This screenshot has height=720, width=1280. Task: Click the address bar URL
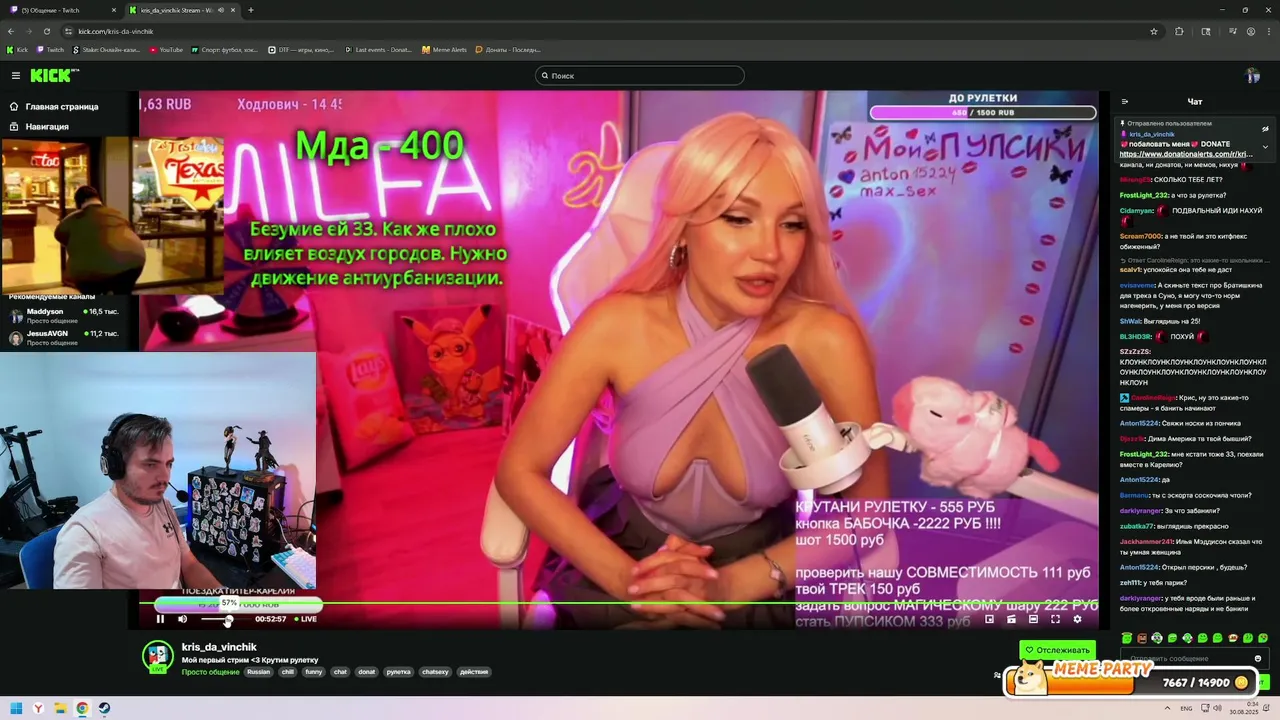pyautogui.click(x=116, y=31)
